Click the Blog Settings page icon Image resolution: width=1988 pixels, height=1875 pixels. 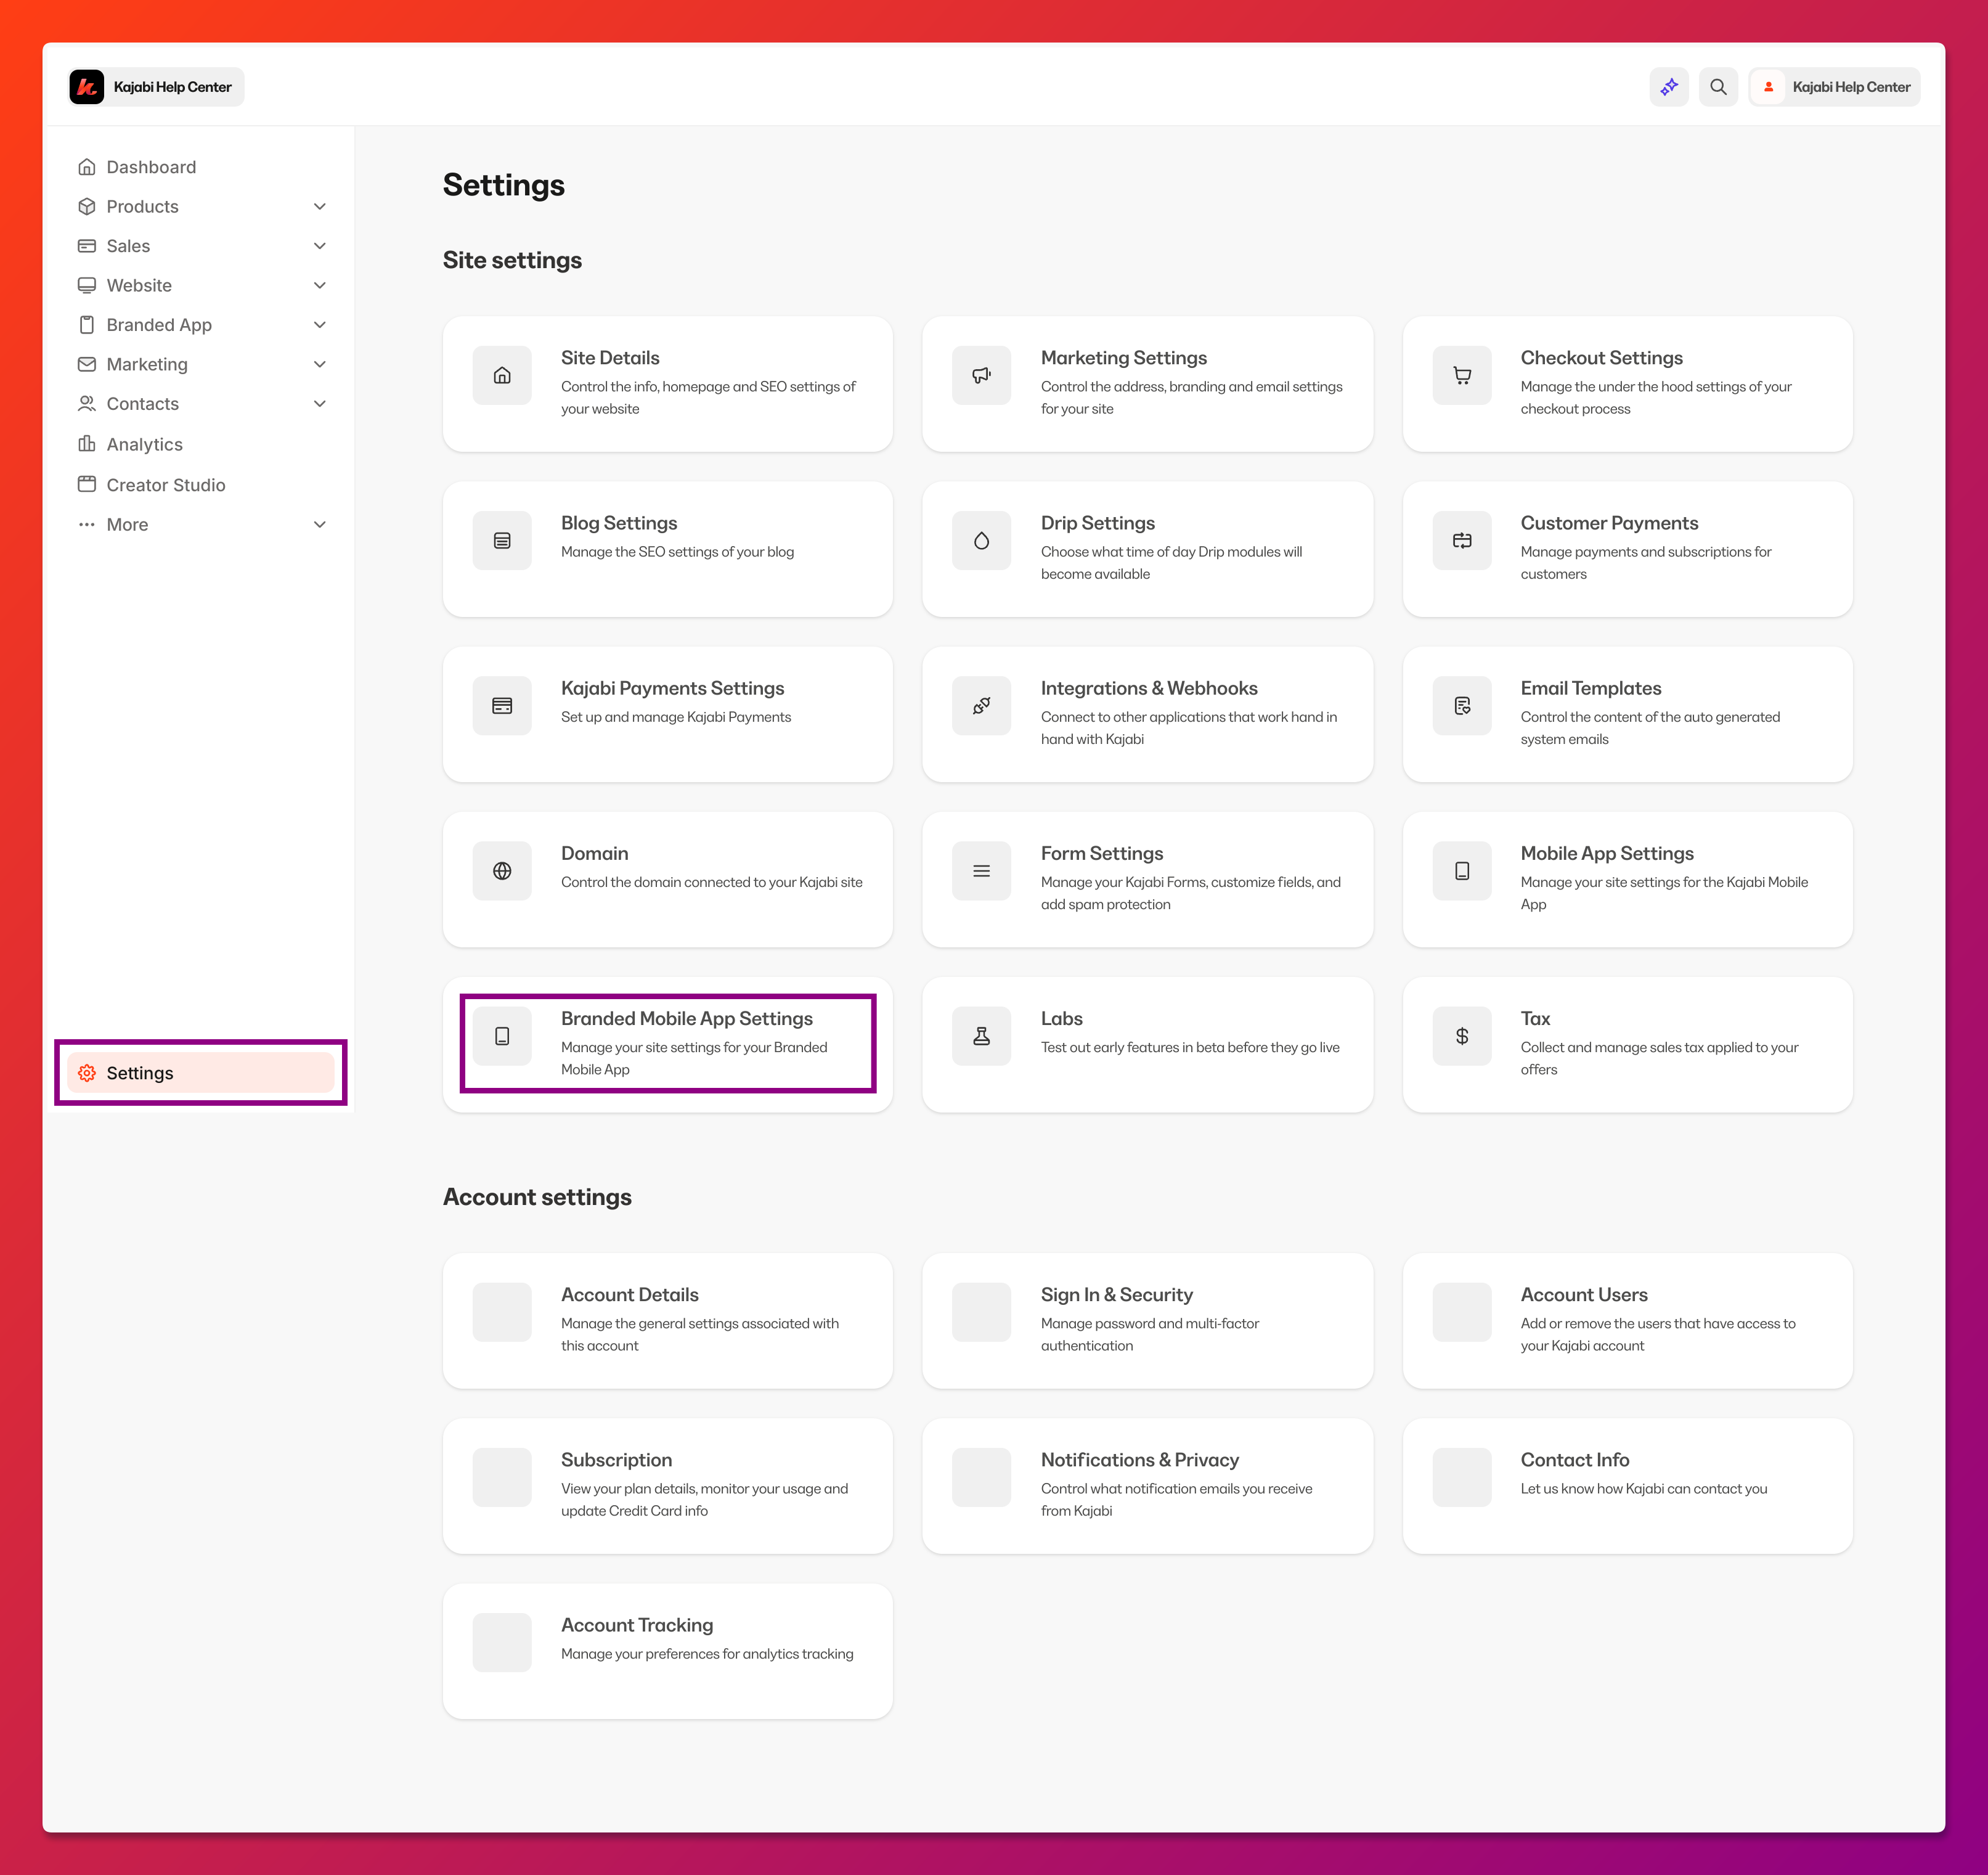[502, 541]
